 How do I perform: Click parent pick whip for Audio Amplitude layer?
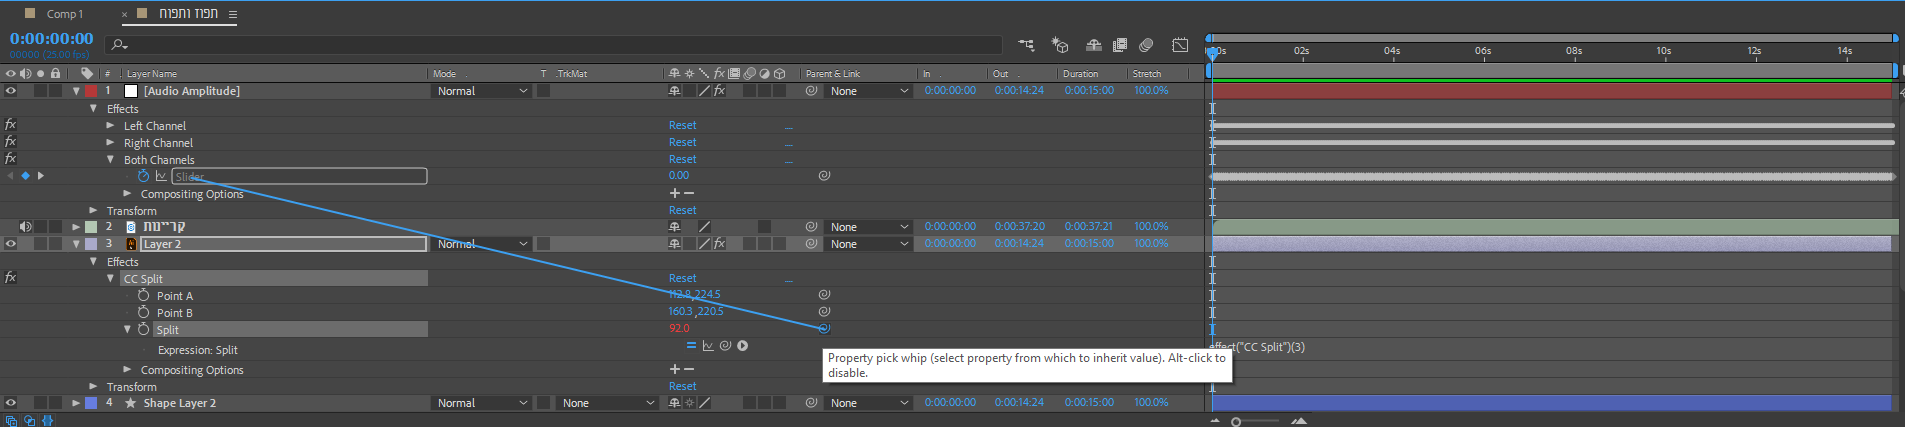tap(811, 91)
